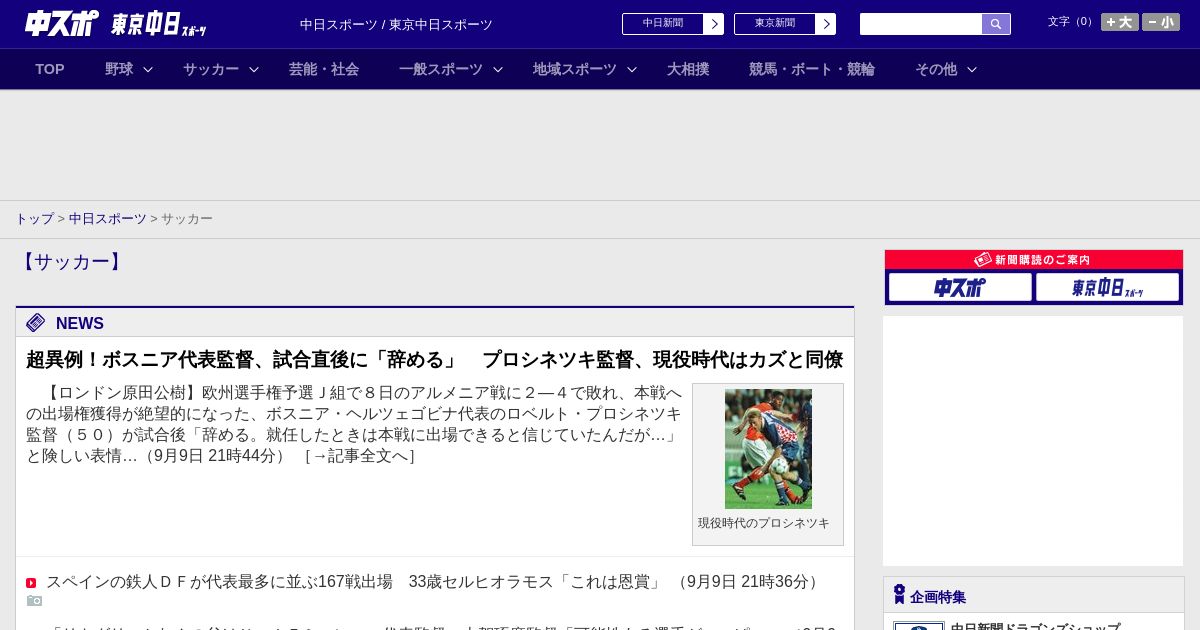1200x630 pixels.
Task: Click the search magnifier button
Action: click(x=996, y=24)
